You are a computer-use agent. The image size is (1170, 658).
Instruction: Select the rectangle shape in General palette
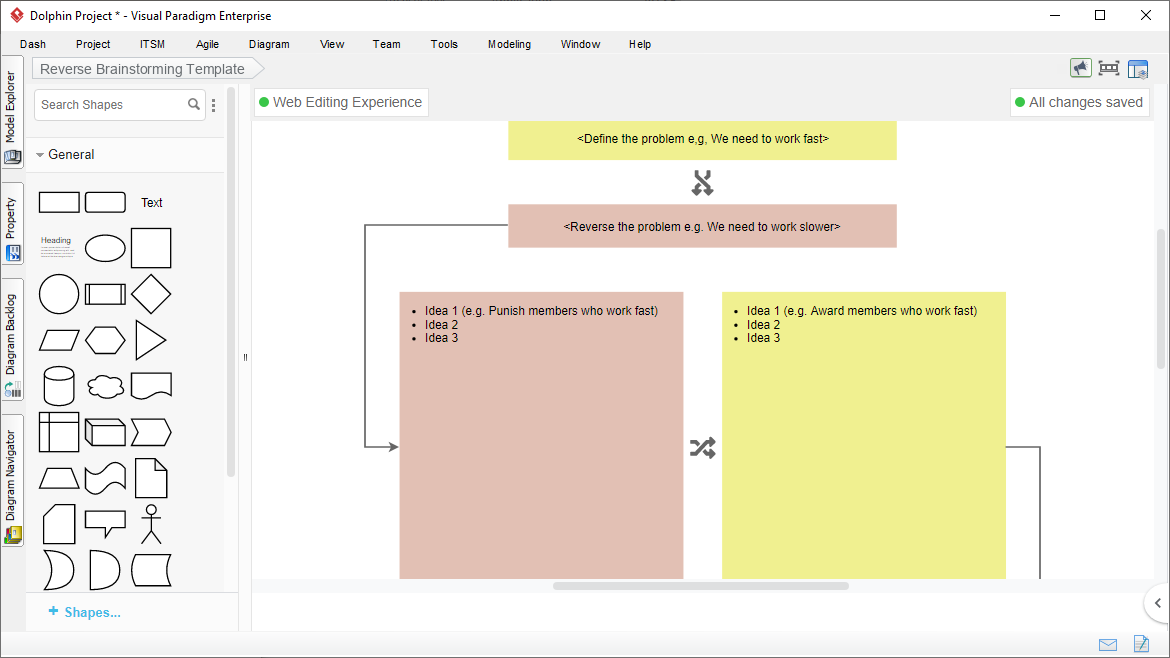tap(59, 202)
